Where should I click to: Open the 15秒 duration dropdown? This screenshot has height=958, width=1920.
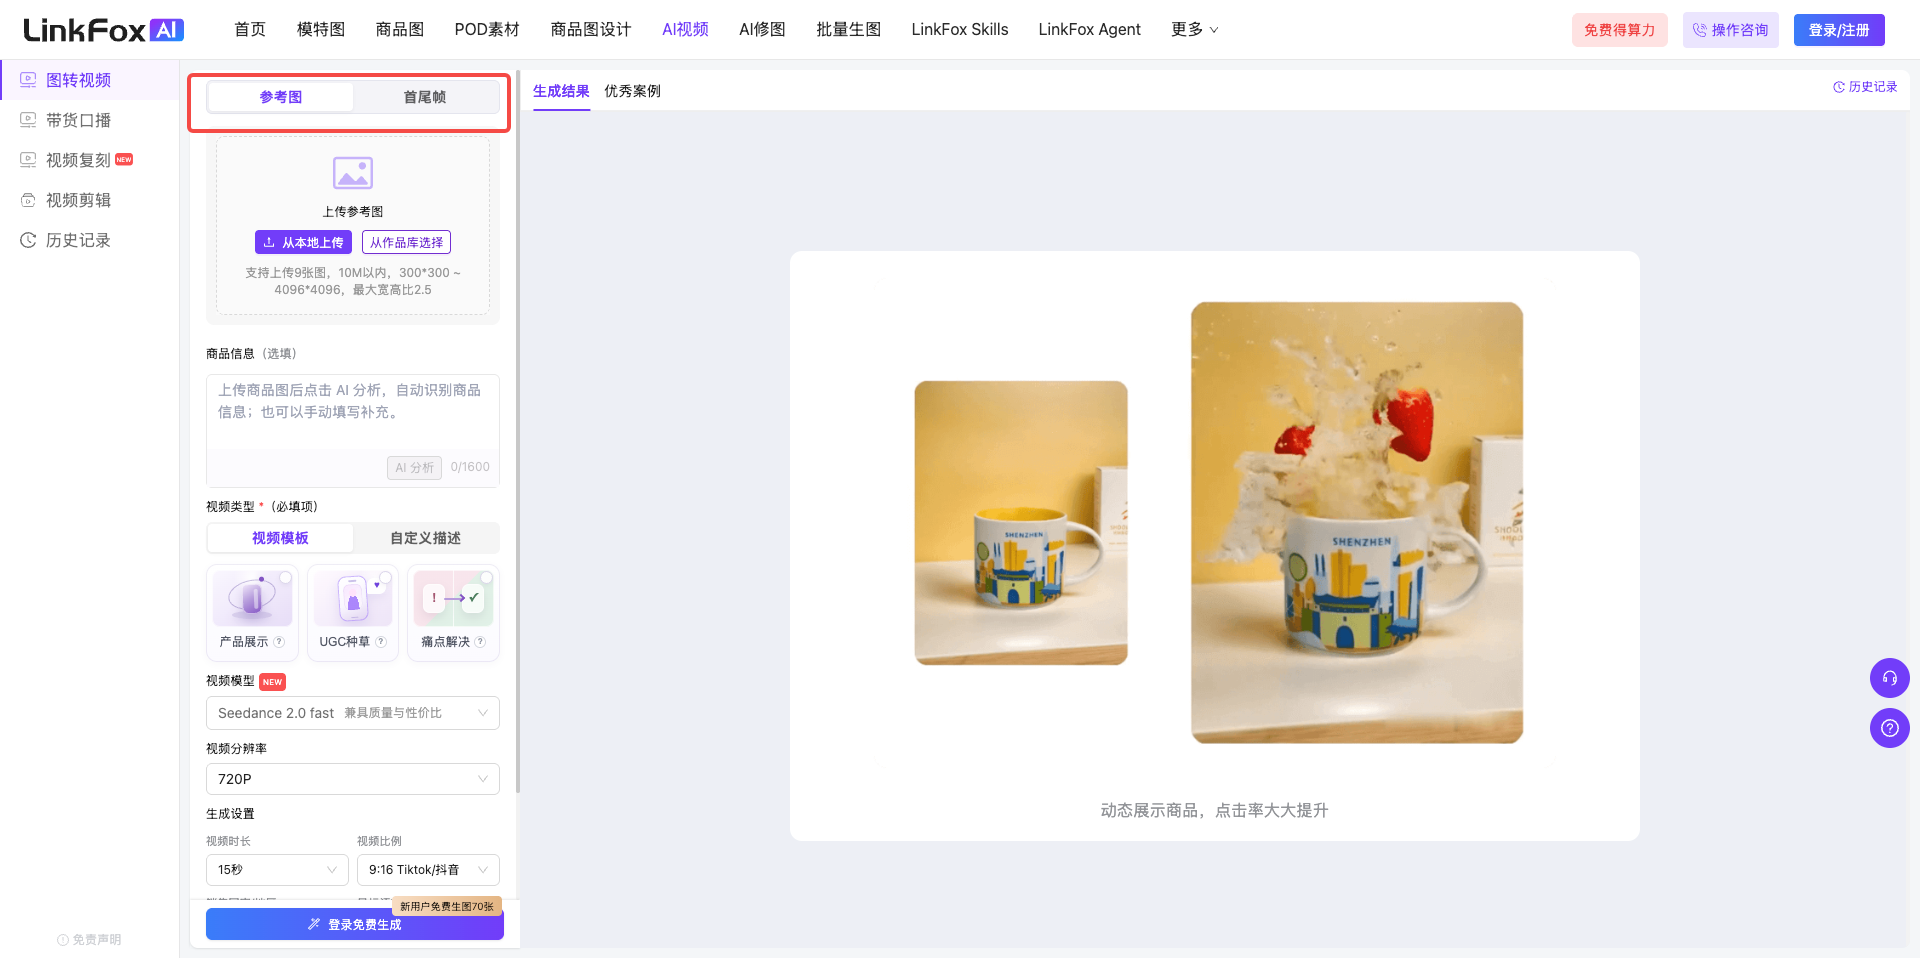(277, 870)
